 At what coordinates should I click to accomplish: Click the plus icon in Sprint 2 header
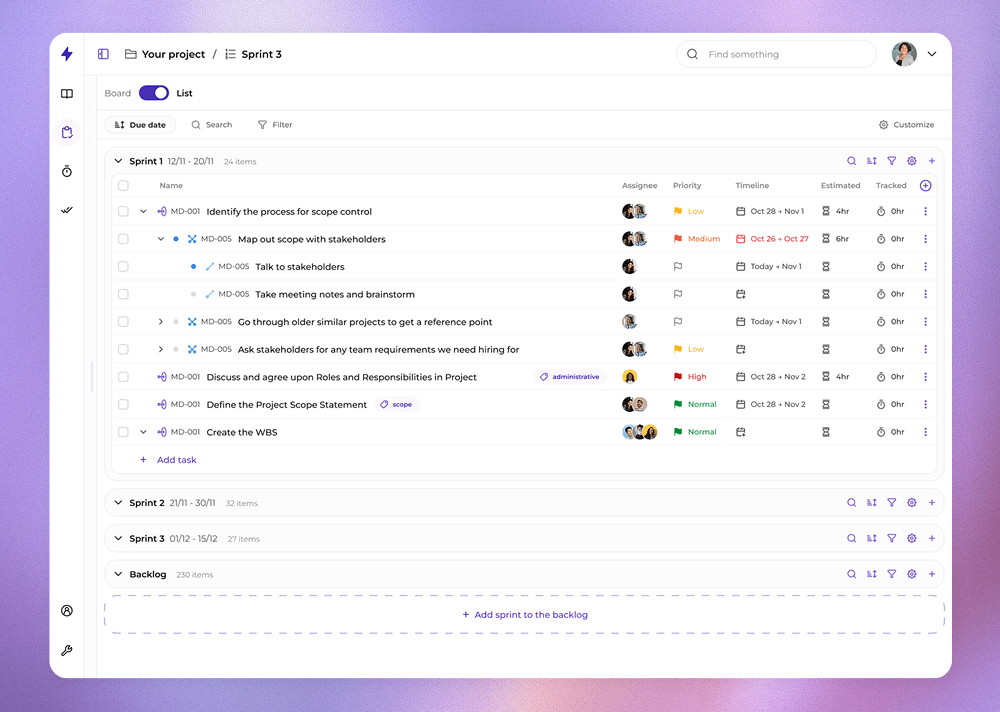pyautogui.click(x=932, y=503)
